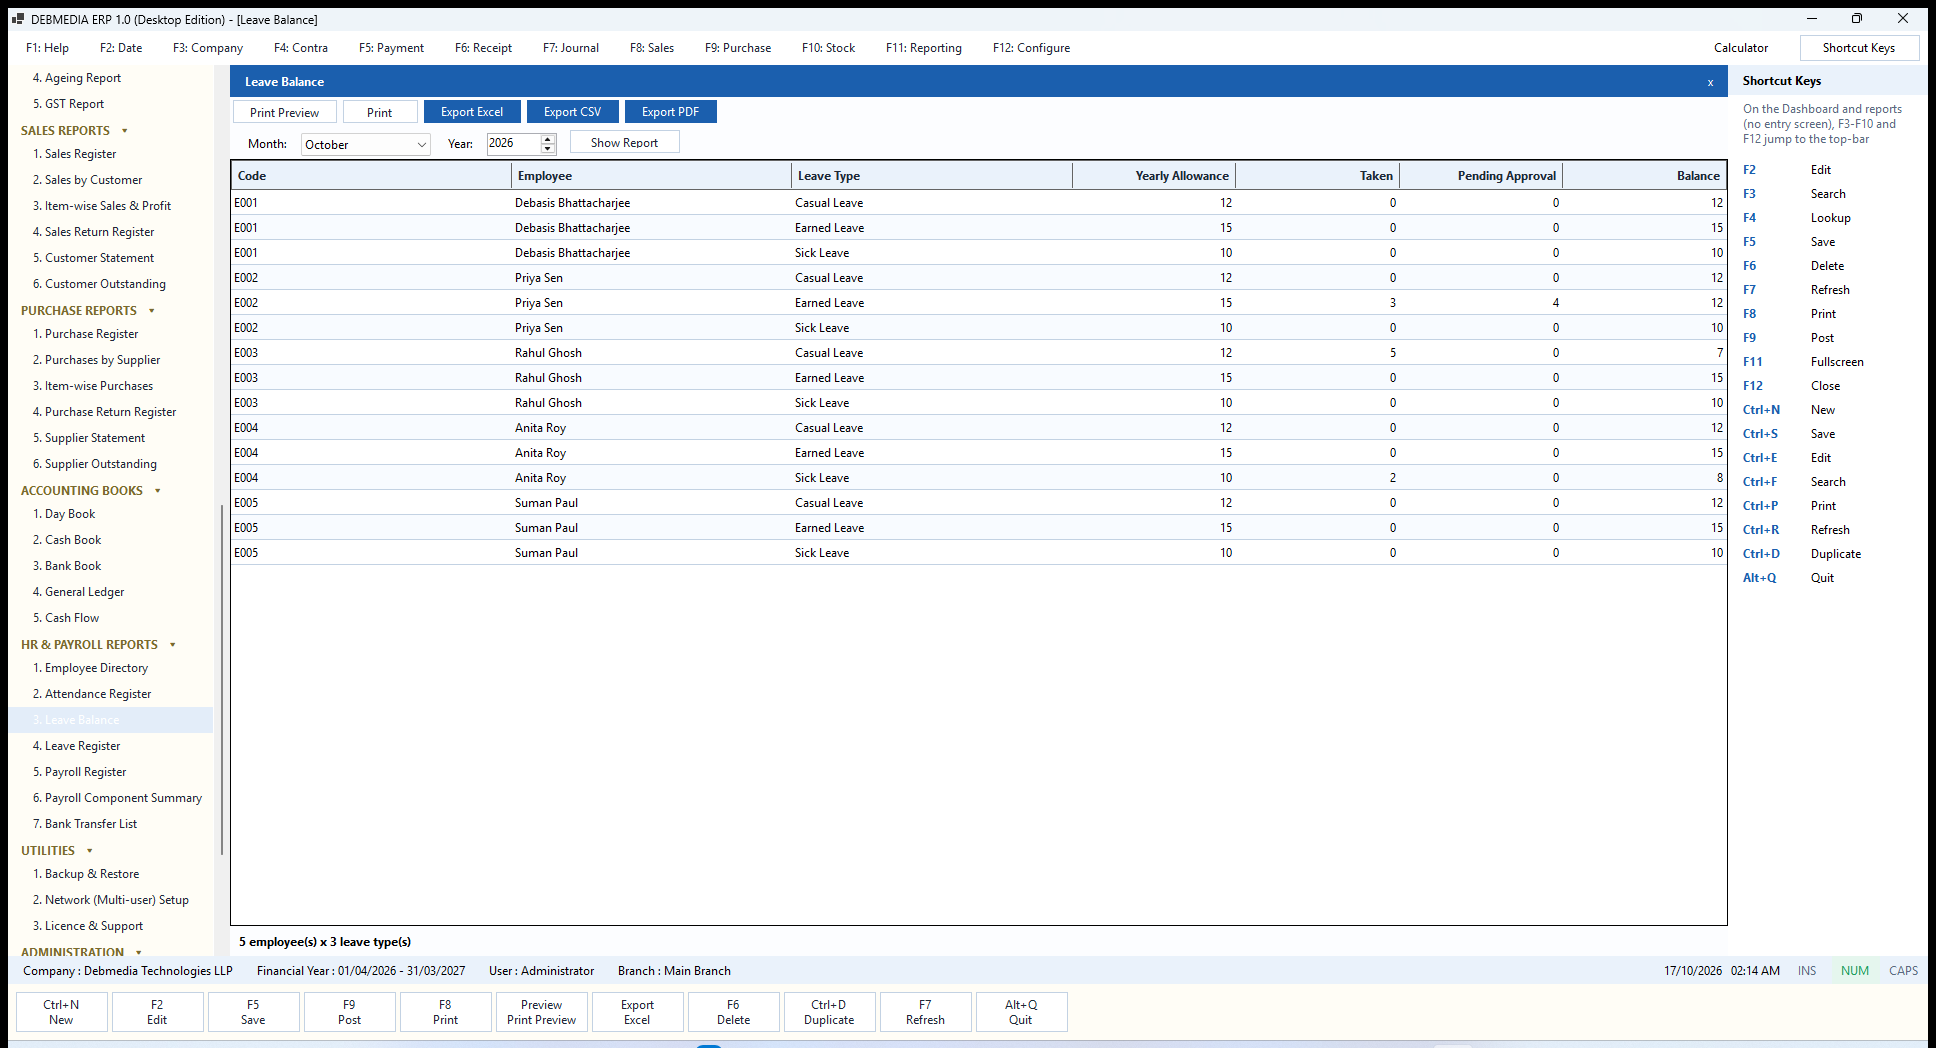Click the Ctrl+N New bottom button
Image resolution: width=1936 pixels, height=1048 pixels.
(61, 1012)
